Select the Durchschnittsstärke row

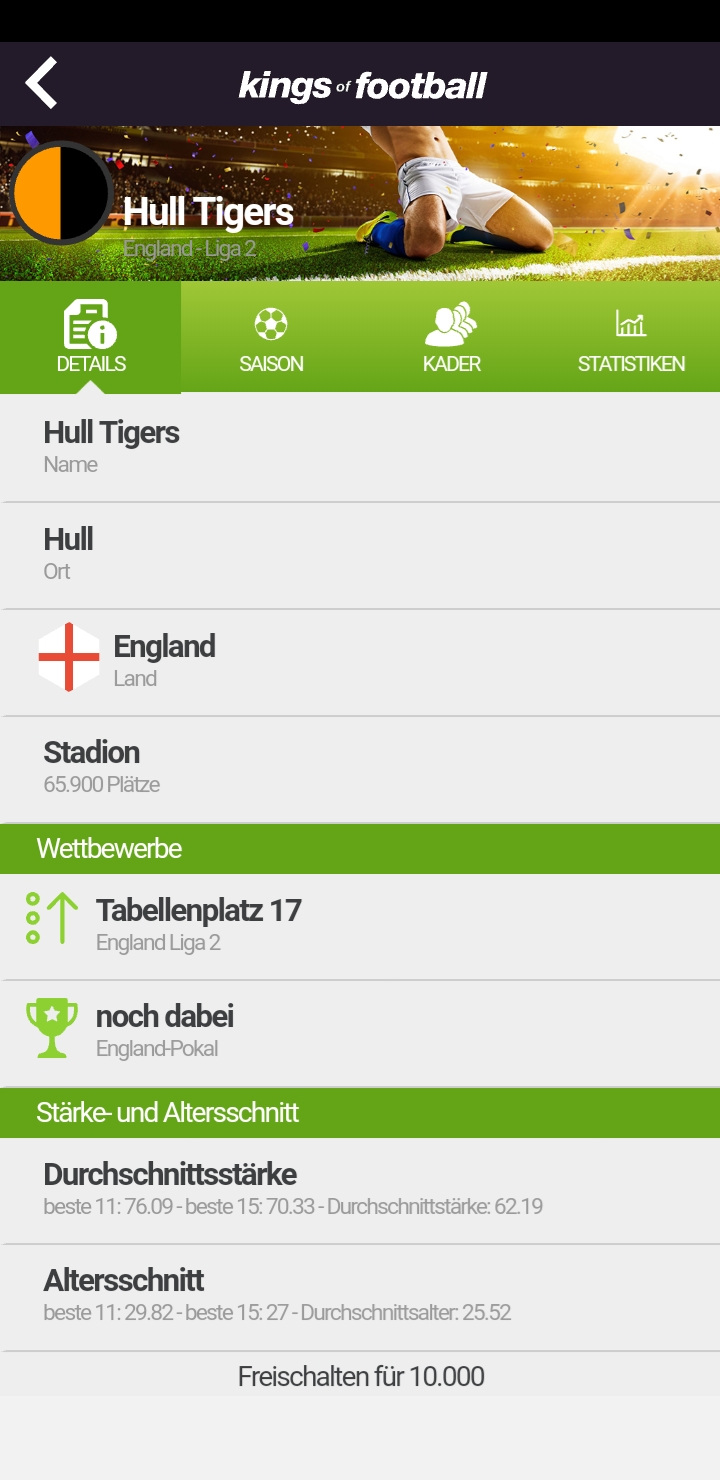point(360,1191)
